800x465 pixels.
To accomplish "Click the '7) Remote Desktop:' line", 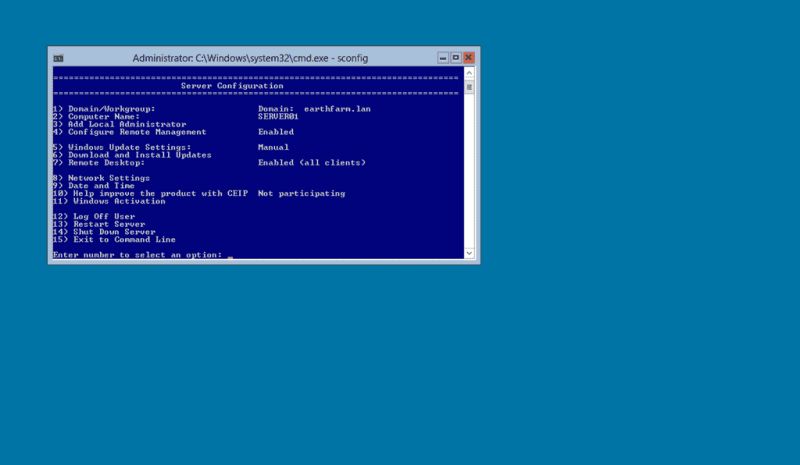I will coord(99,162).
